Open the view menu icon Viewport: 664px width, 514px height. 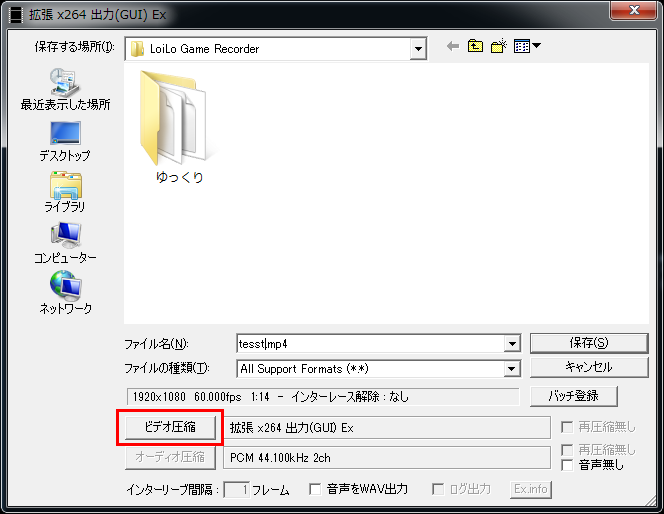click(x=526, y=46)
